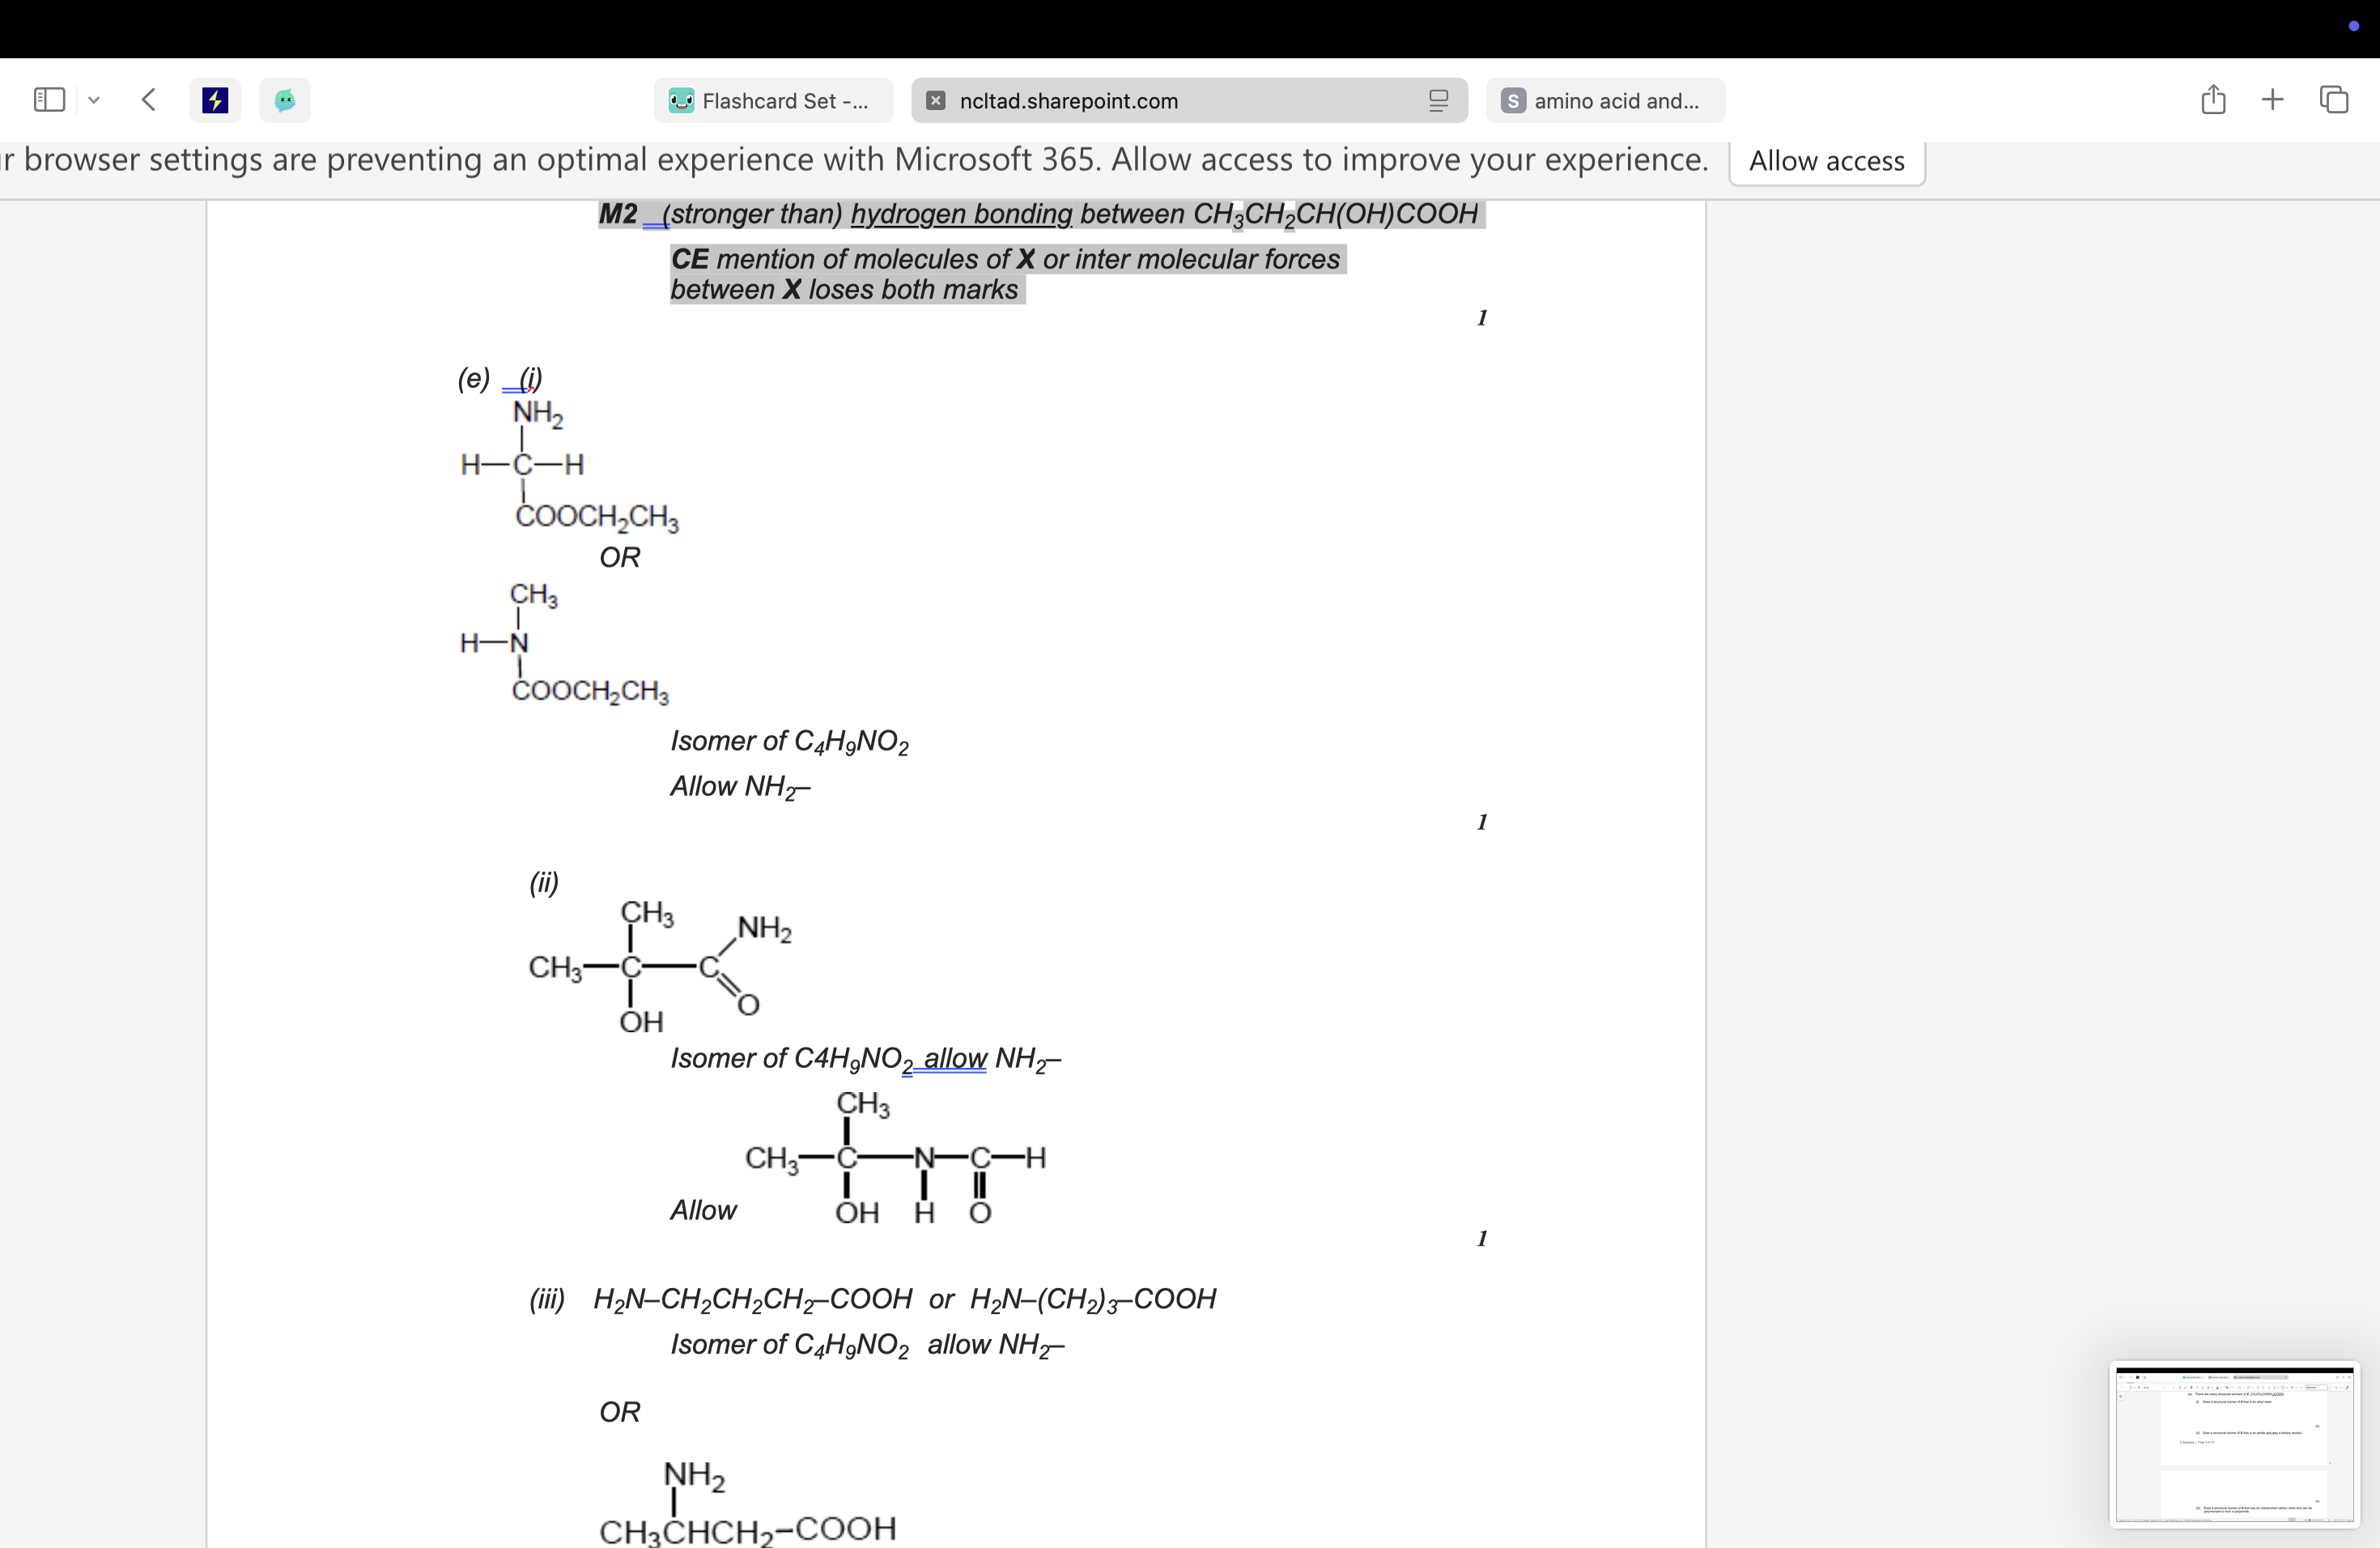Click the '(iii)' sub-question label
Viewport: 2380px width, 1548px height.
[547, 1299]
